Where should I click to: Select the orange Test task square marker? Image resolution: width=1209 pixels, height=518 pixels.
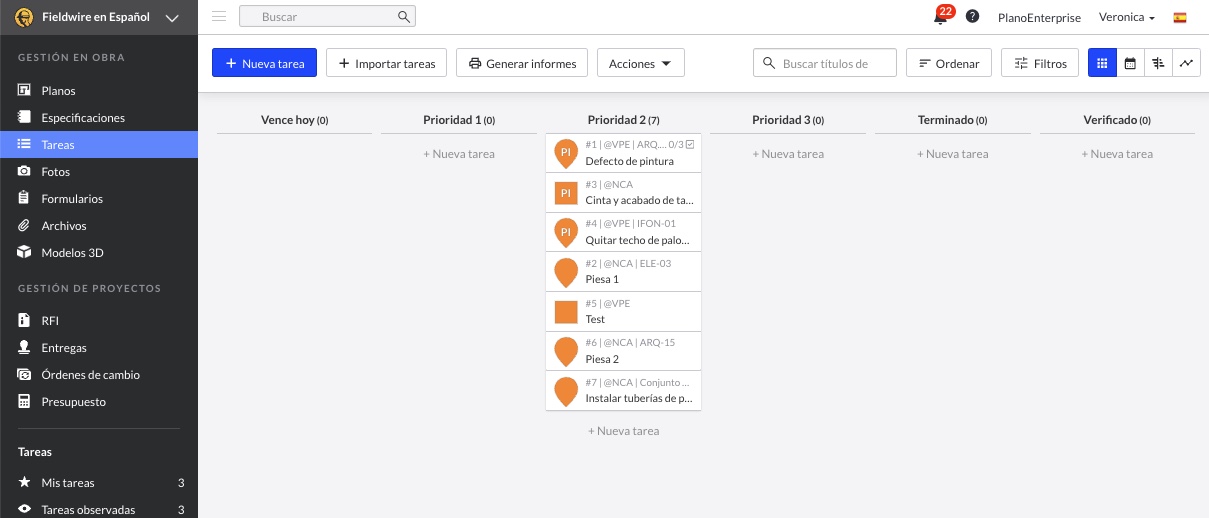[566, 312]
